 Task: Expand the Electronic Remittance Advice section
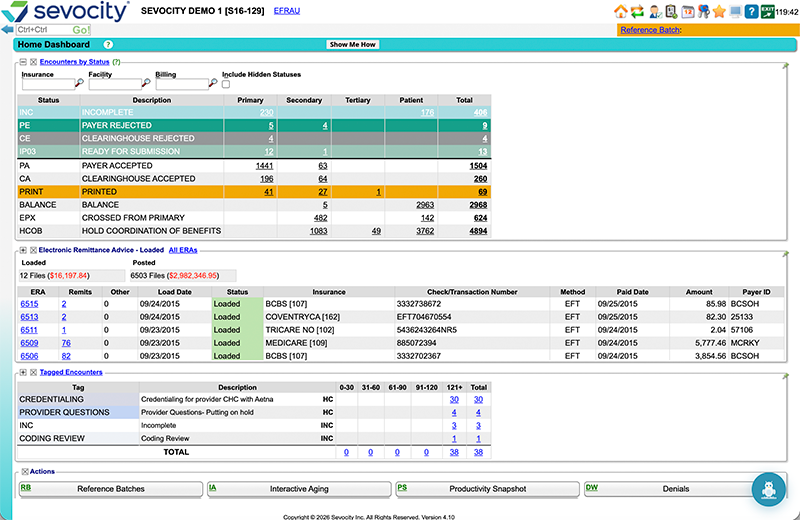coord(23,250)
